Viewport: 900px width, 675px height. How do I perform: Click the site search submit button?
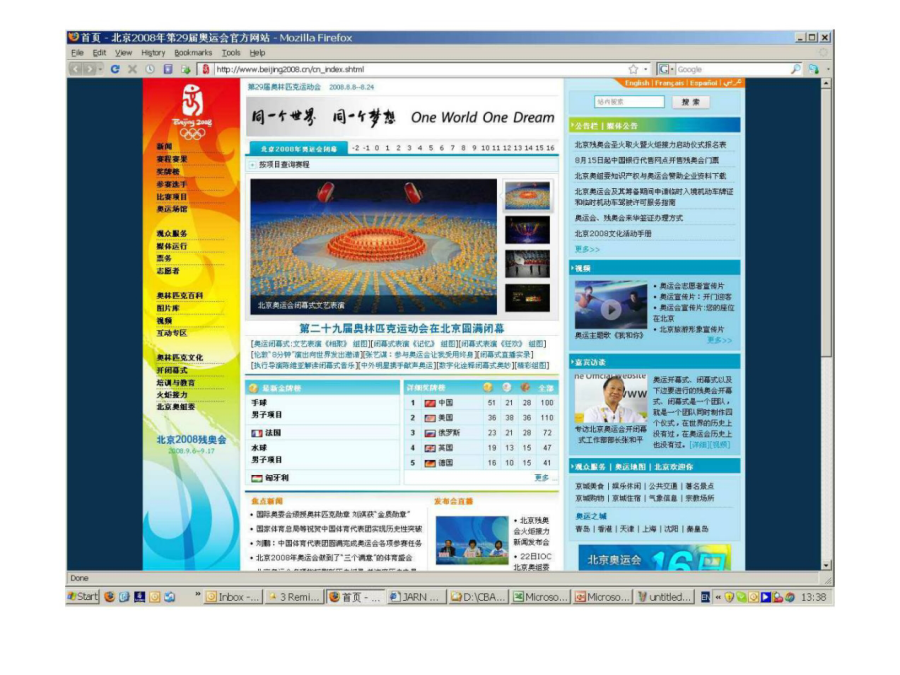click(690, 102)
